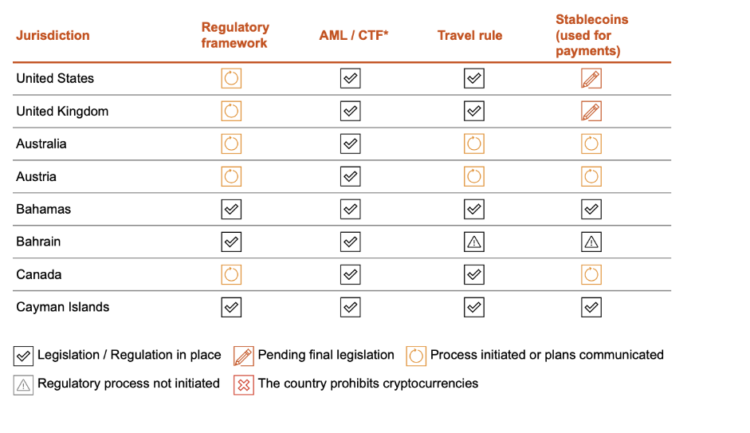750x433 pixels.
Task: Click Bahrain stablecoins warning triangle icon
Action: pos(591,242)
